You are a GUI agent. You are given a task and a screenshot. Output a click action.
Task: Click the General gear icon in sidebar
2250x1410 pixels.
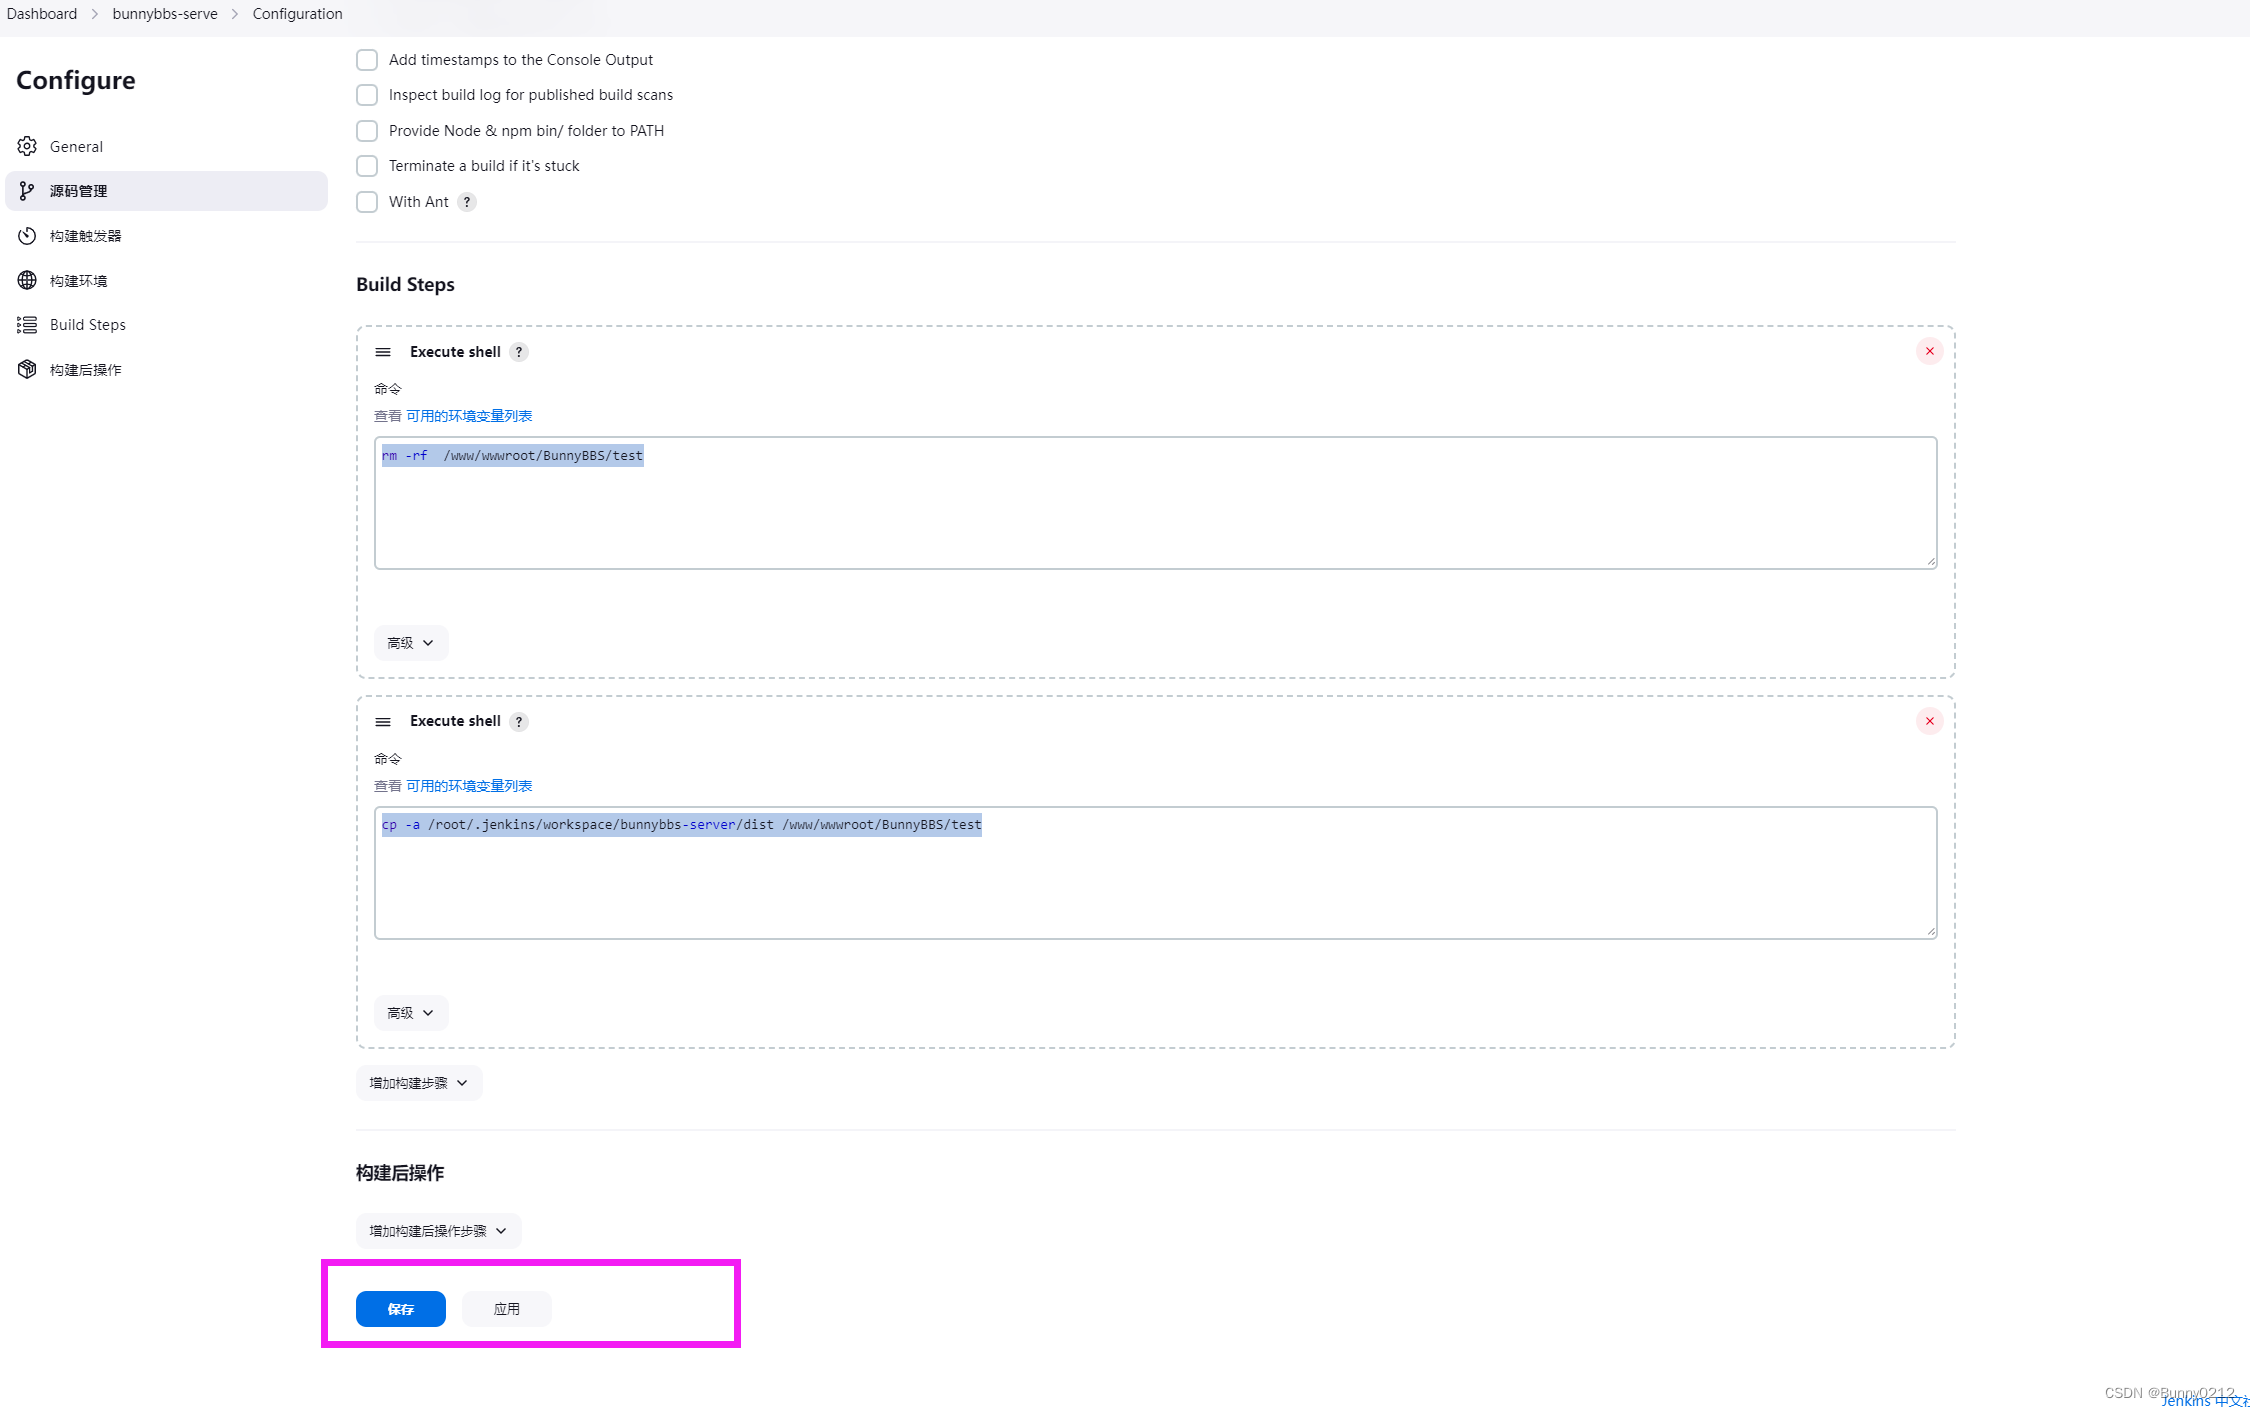[x=27, y=146]
